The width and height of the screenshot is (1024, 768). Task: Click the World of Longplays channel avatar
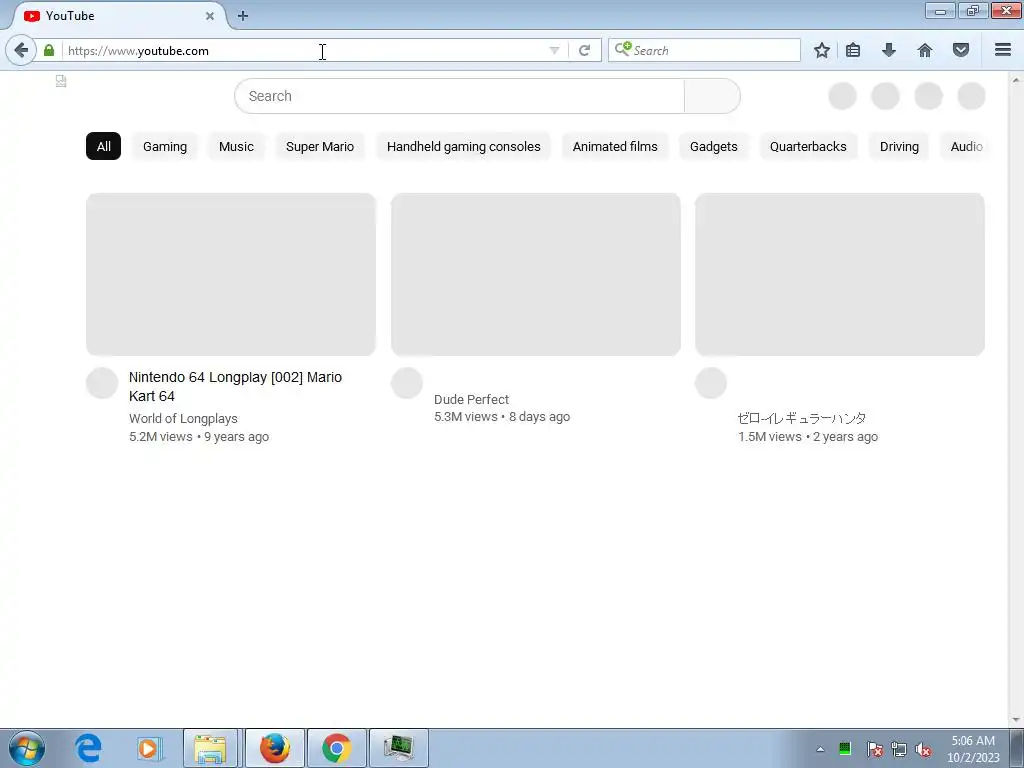click(x=102, y=383)
